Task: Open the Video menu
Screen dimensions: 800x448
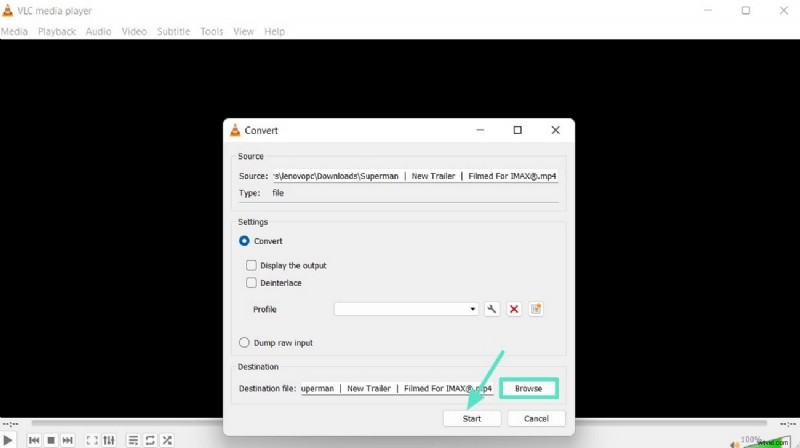Action: (x=134, y=32)
